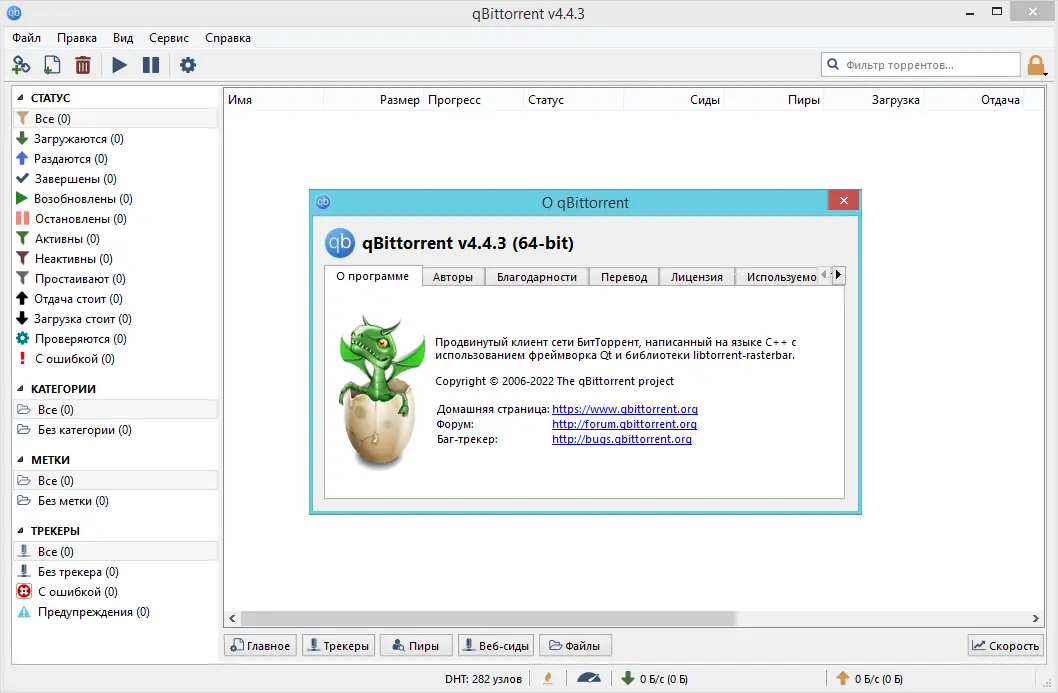Select the Простаивают (0) status filter
The image size is (1058, 693).
point(115,279)
